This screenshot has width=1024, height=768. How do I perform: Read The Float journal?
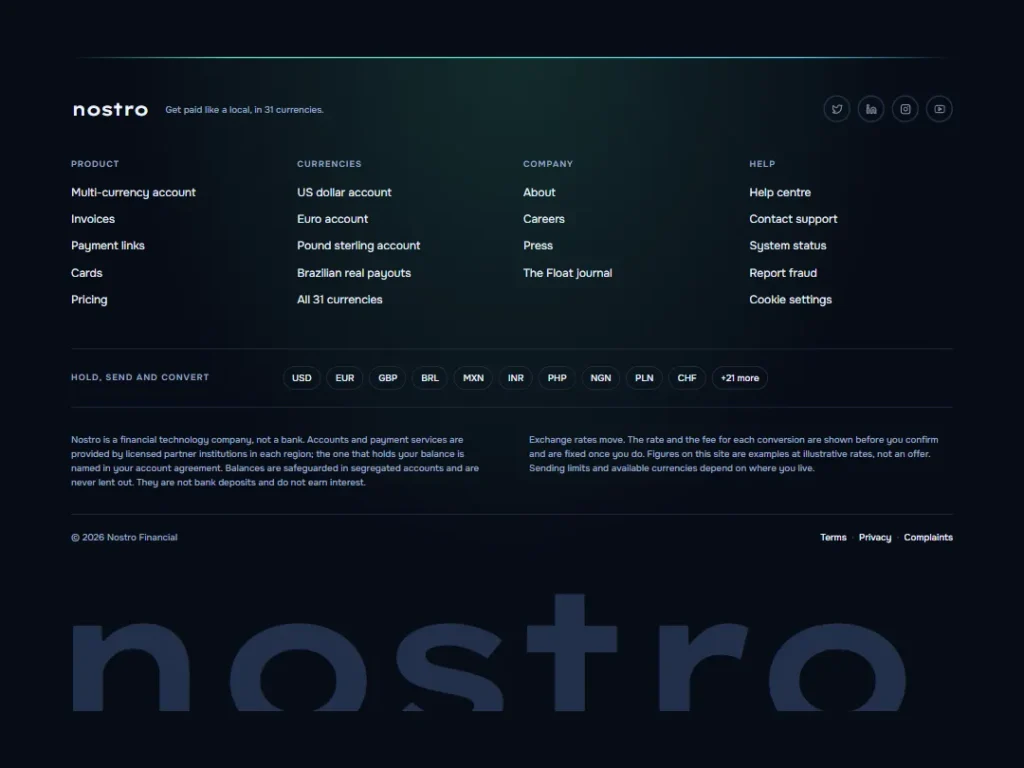[568, 273]
